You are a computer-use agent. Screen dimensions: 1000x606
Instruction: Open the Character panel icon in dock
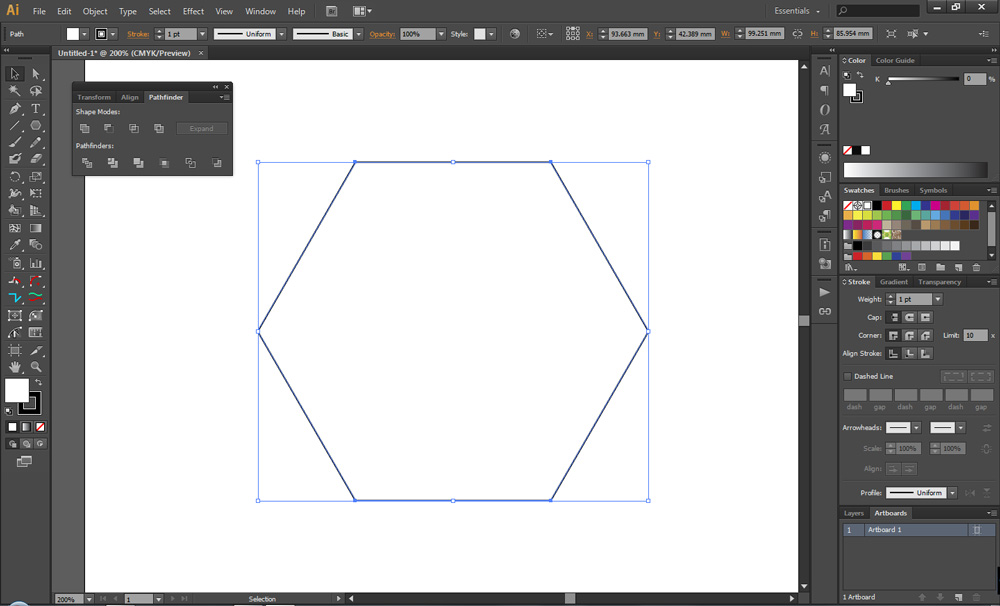[x=825, y=71]
